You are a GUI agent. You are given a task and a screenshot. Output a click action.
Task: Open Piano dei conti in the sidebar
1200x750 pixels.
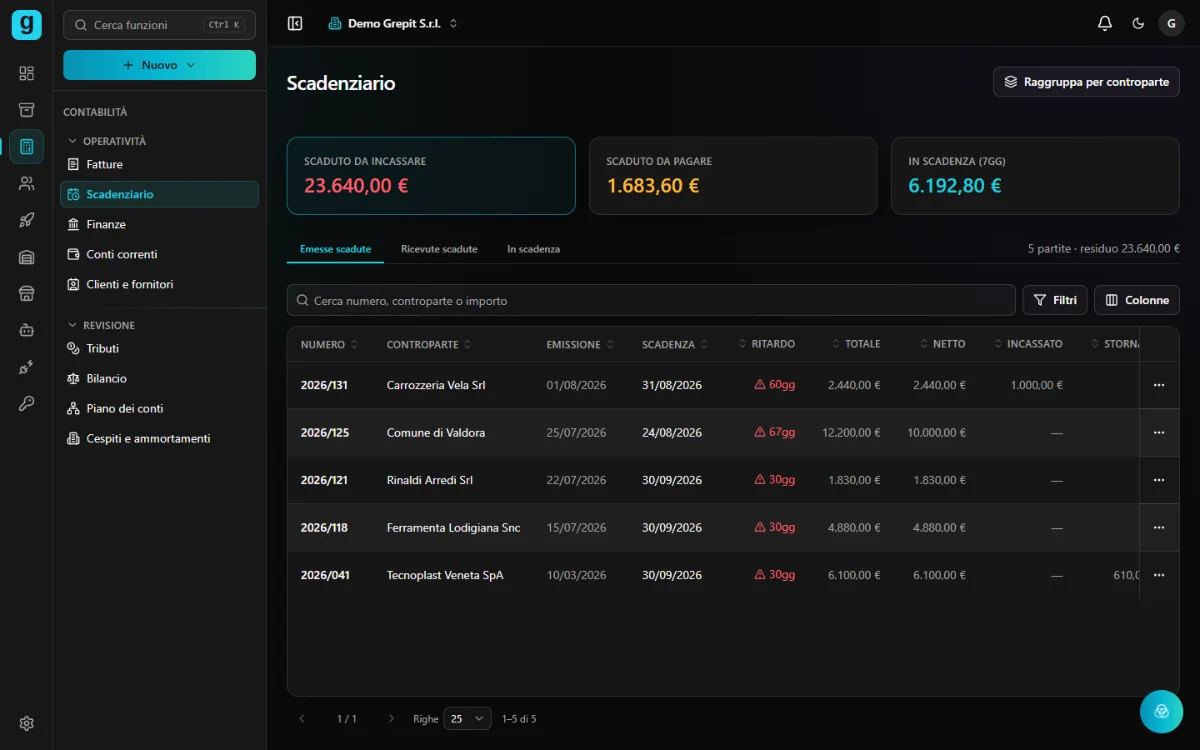[x=160, y=408]
